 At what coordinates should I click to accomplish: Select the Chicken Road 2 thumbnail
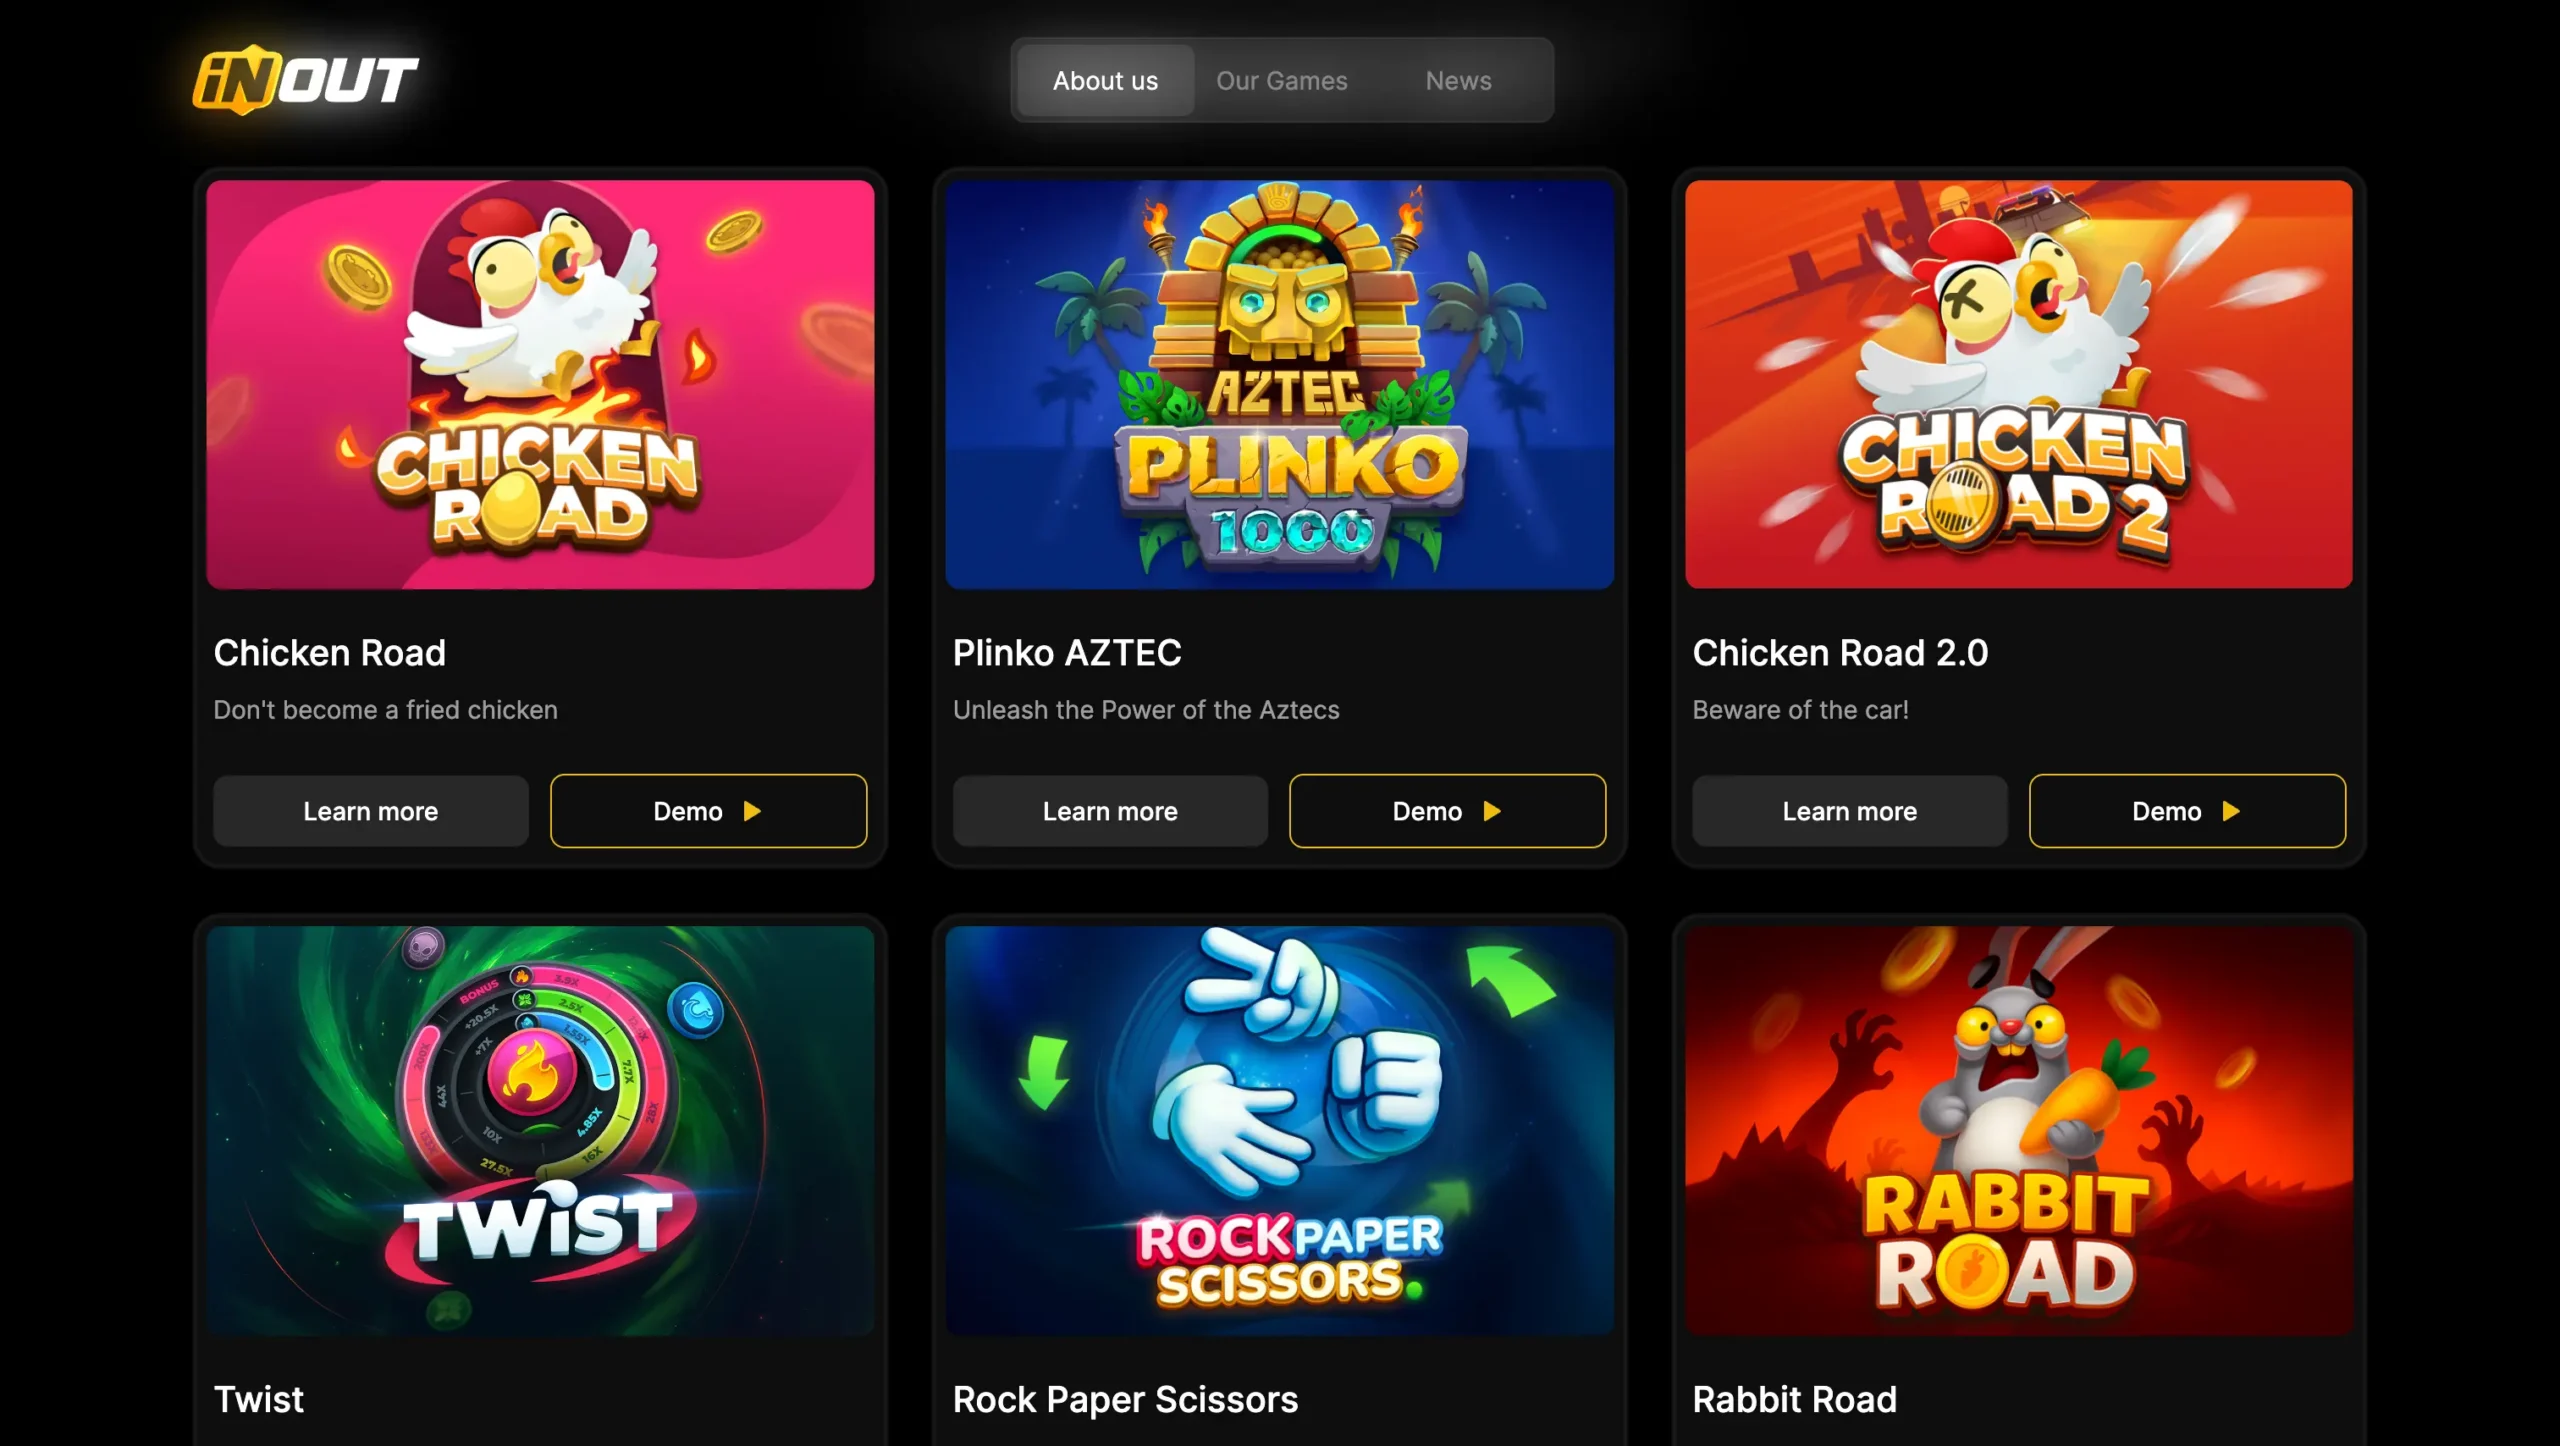point(2018,385)
